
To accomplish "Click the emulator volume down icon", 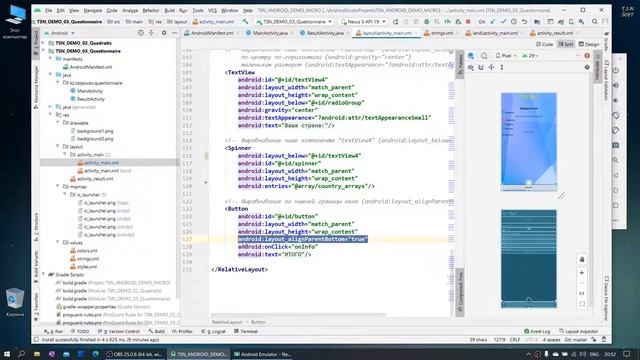I will [x=616, y=100].
